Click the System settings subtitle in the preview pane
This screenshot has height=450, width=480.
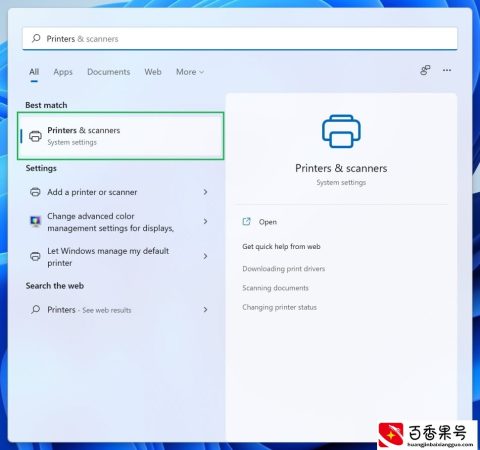[341, 183]
